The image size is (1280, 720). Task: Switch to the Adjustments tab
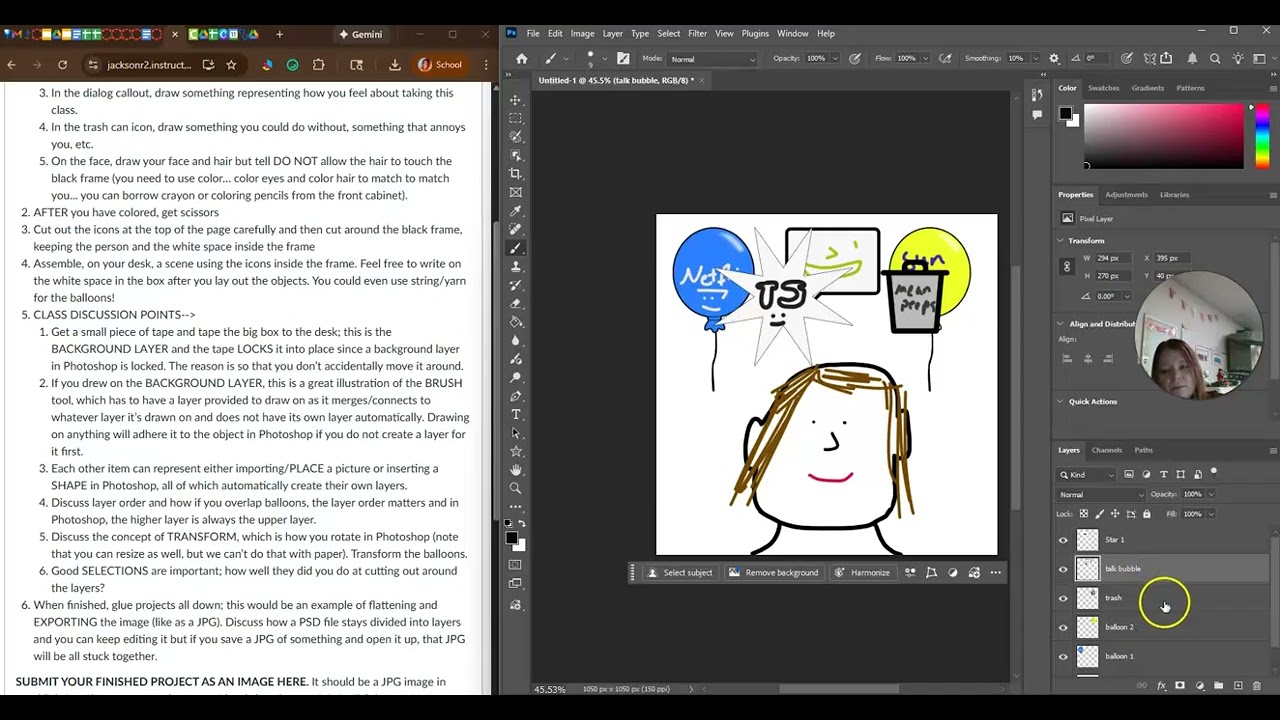[x=1126, y=195]
